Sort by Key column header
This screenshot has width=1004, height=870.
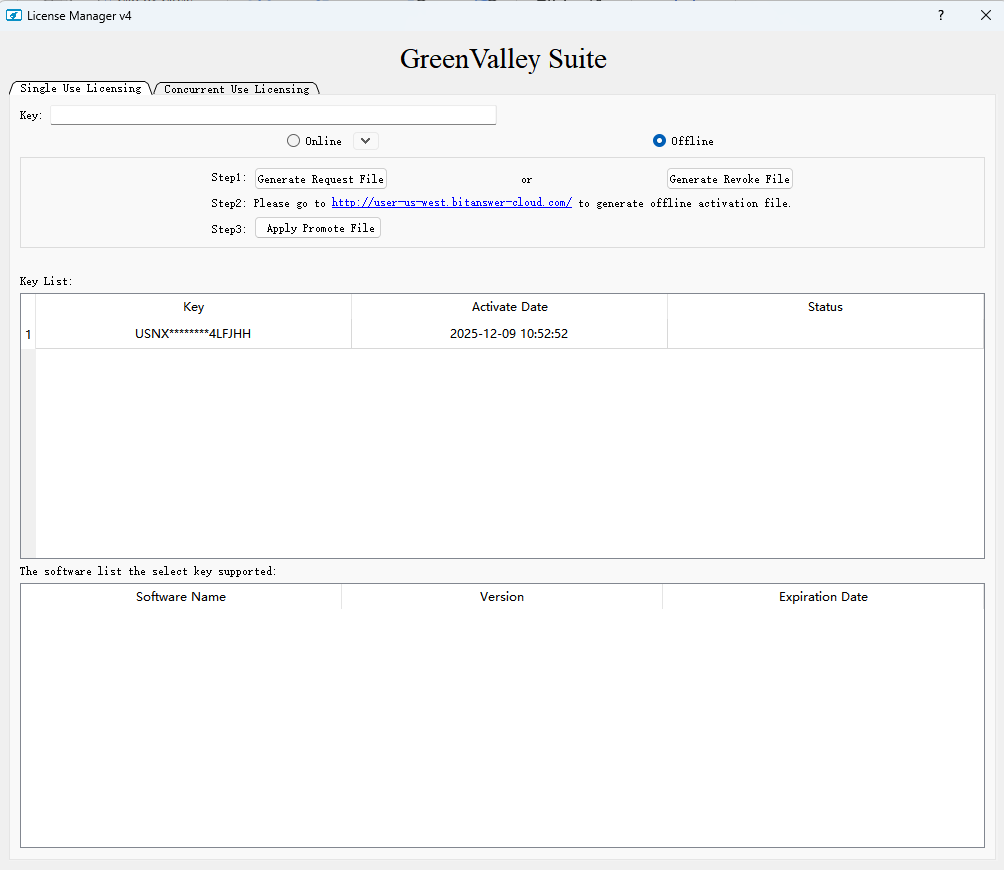coord(193,307)
